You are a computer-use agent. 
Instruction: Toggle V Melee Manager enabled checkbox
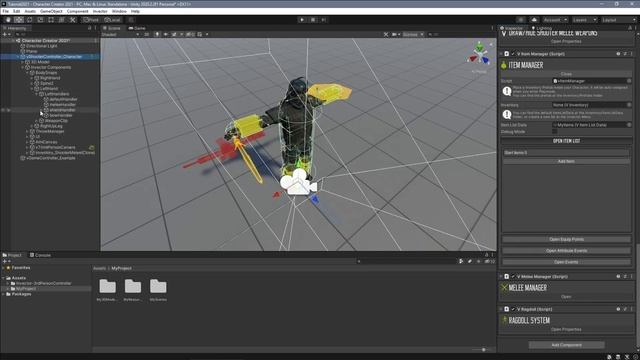pos(513,277)
